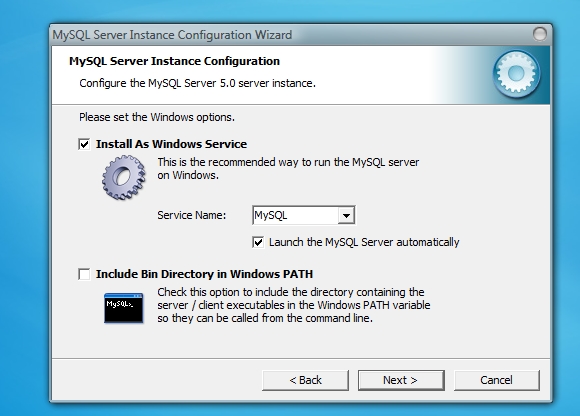The width and height of the screenshot is (580, 416).
Task: Click the recommended way description text
Action: click(288, 169)
